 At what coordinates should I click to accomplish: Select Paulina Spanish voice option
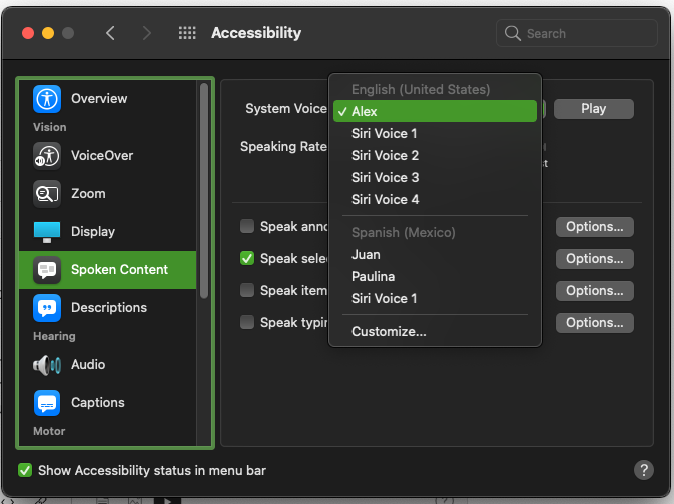(373, 276)
